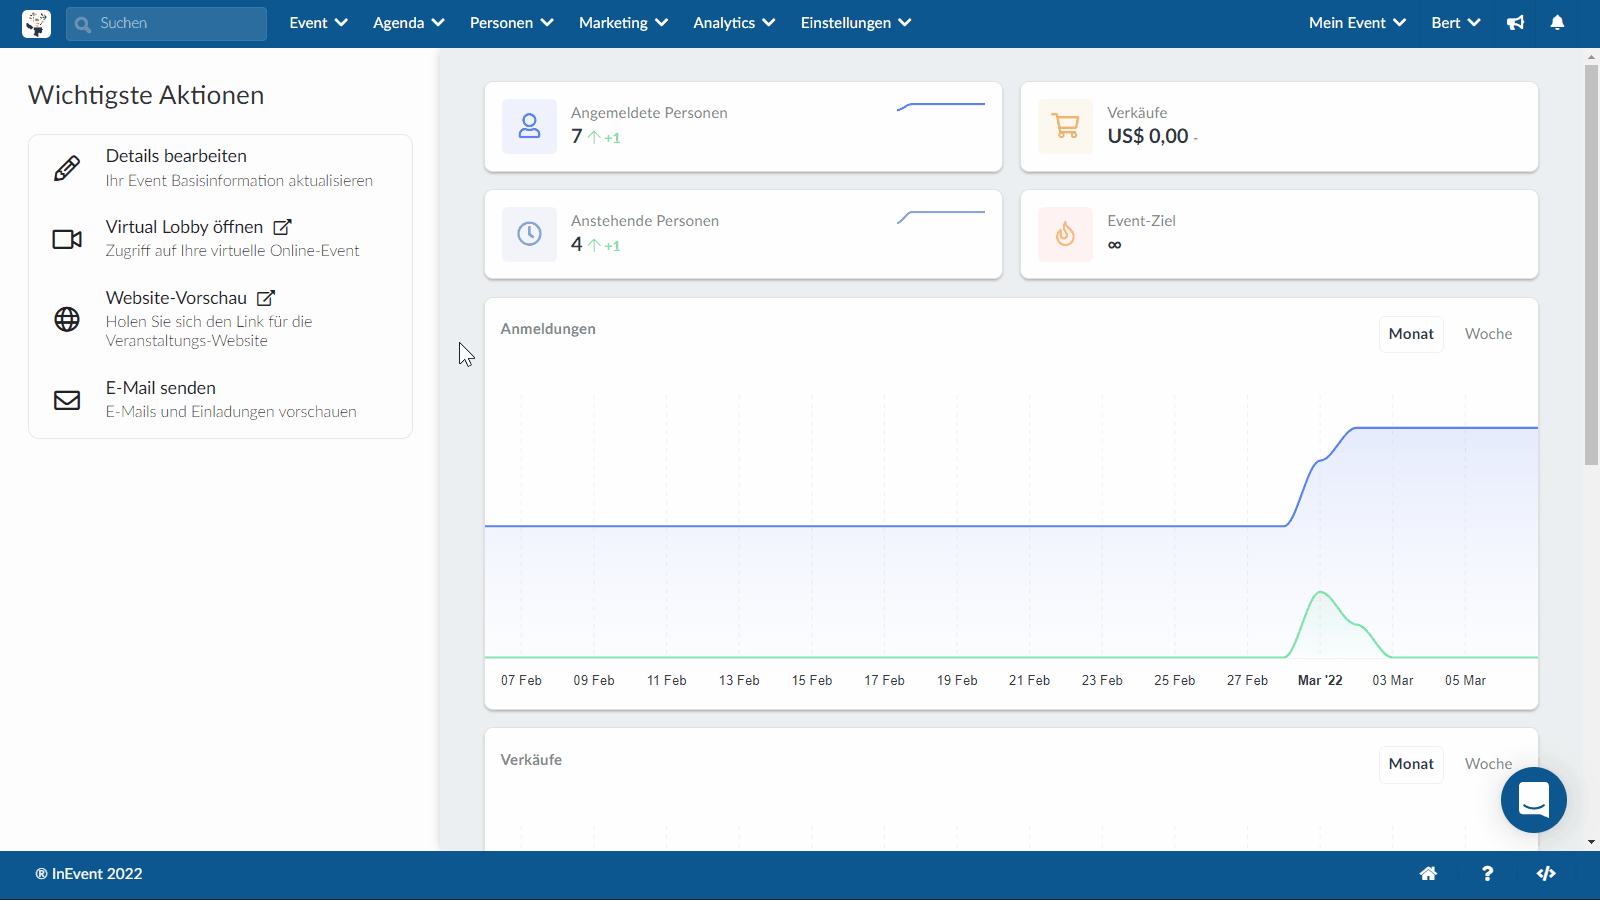Click the Angemeldete Personen count 7

[x=577, y=136]
